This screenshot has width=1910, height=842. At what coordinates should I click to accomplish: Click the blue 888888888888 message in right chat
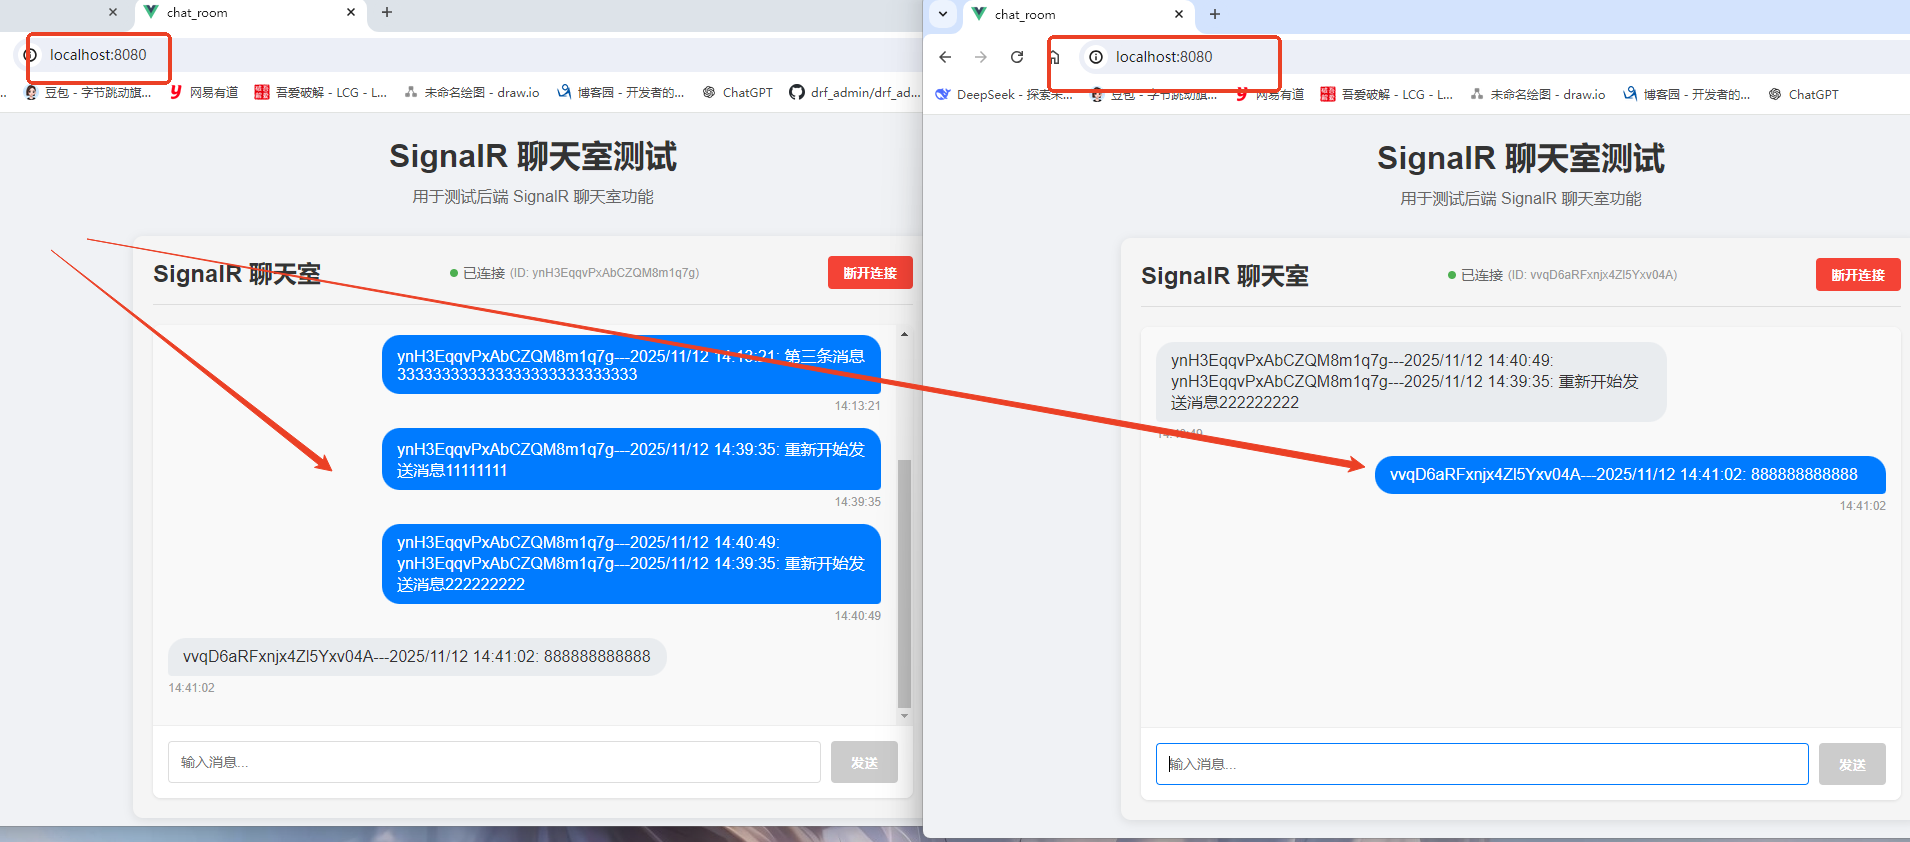[x=1630, y=475]
